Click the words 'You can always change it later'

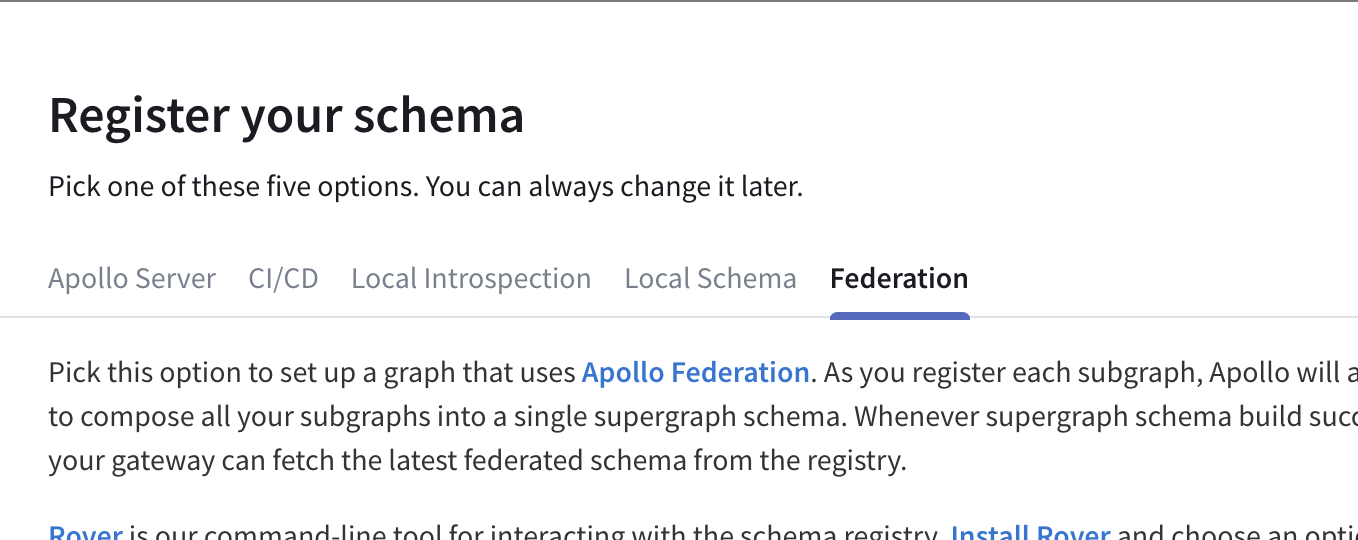click(614, 187)
